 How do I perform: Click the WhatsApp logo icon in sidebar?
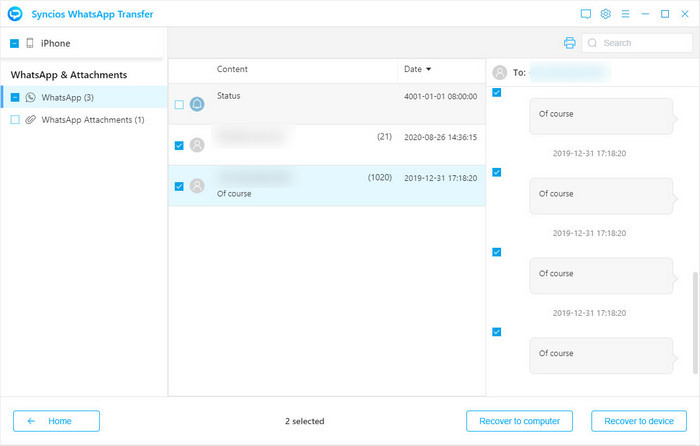[30, 97]
